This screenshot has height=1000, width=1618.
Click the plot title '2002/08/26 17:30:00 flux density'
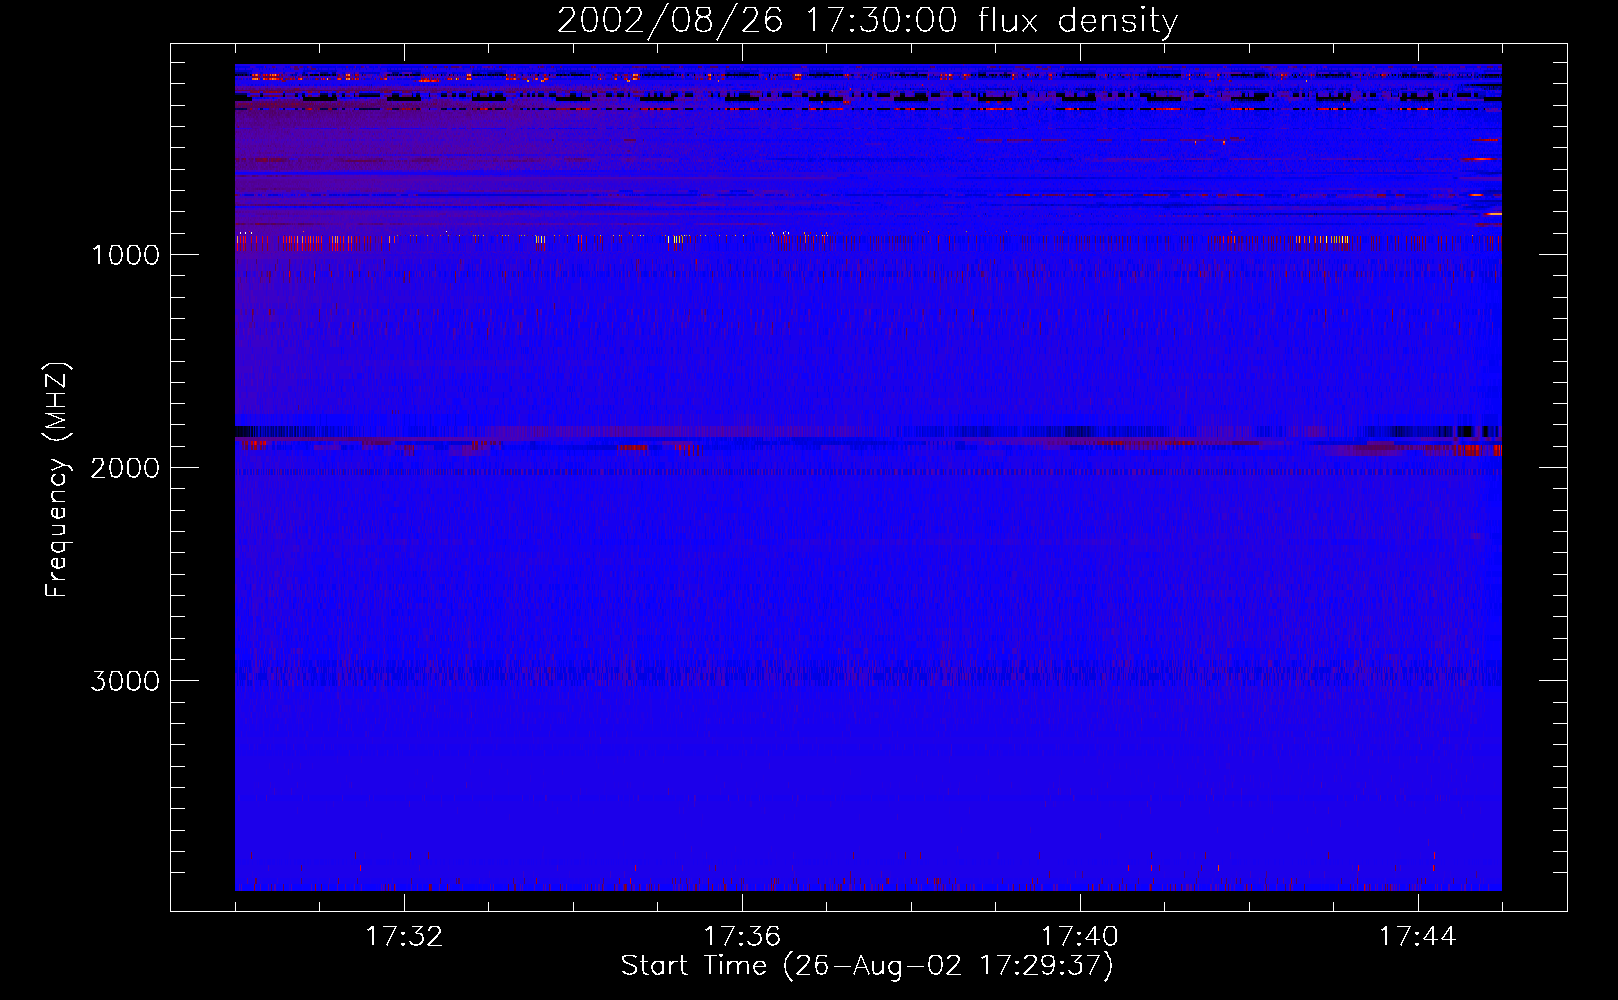(x=867, y=21)
